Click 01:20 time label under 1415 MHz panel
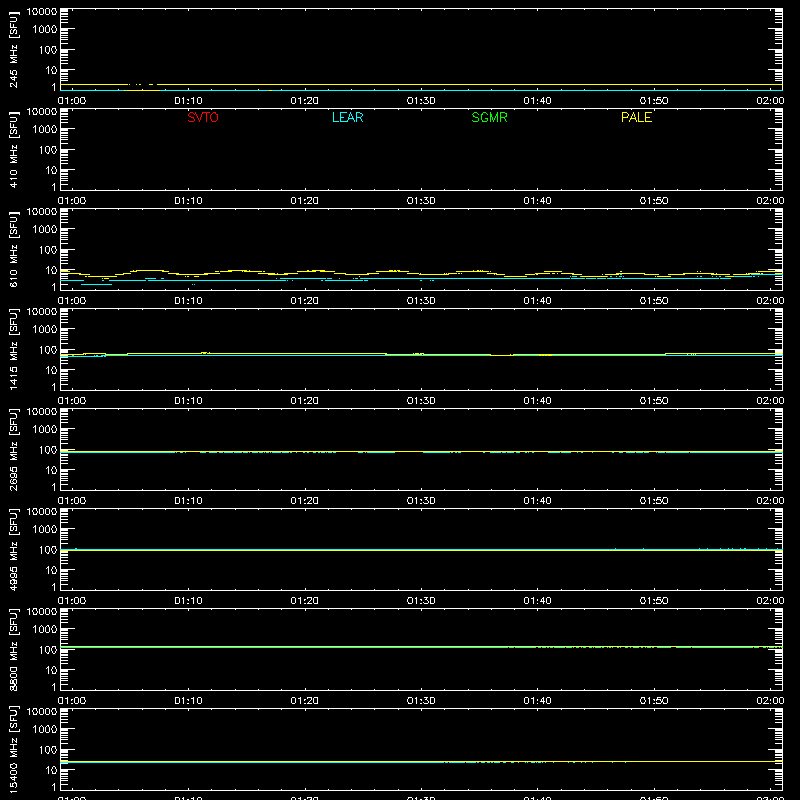The height and width of the screenshot is (800, 800). click(305, 401)
